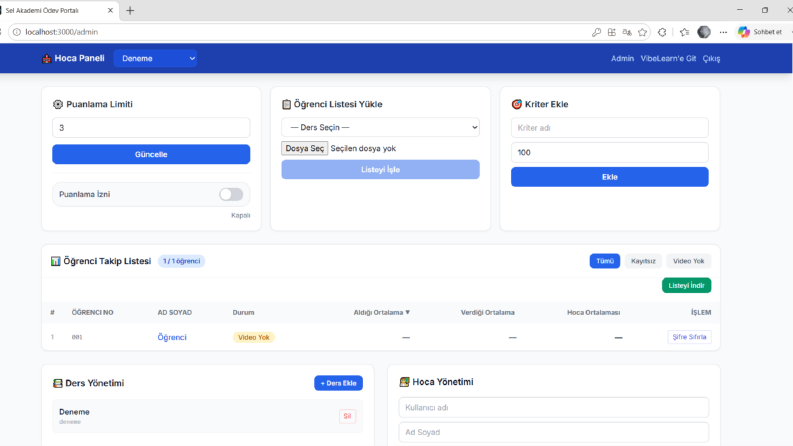This screenshot has height=446, width=793.
Task: Open the Admin link in navbar
Action: [x=622, y=59]
